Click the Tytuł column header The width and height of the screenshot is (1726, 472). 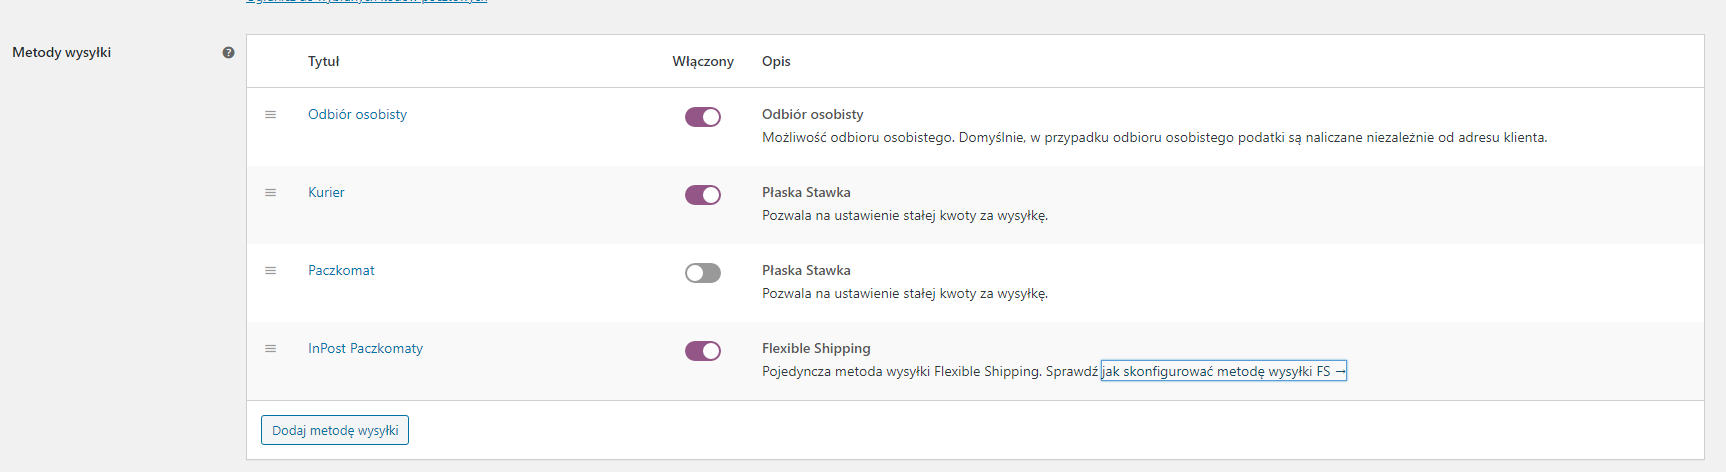[323, 61]
